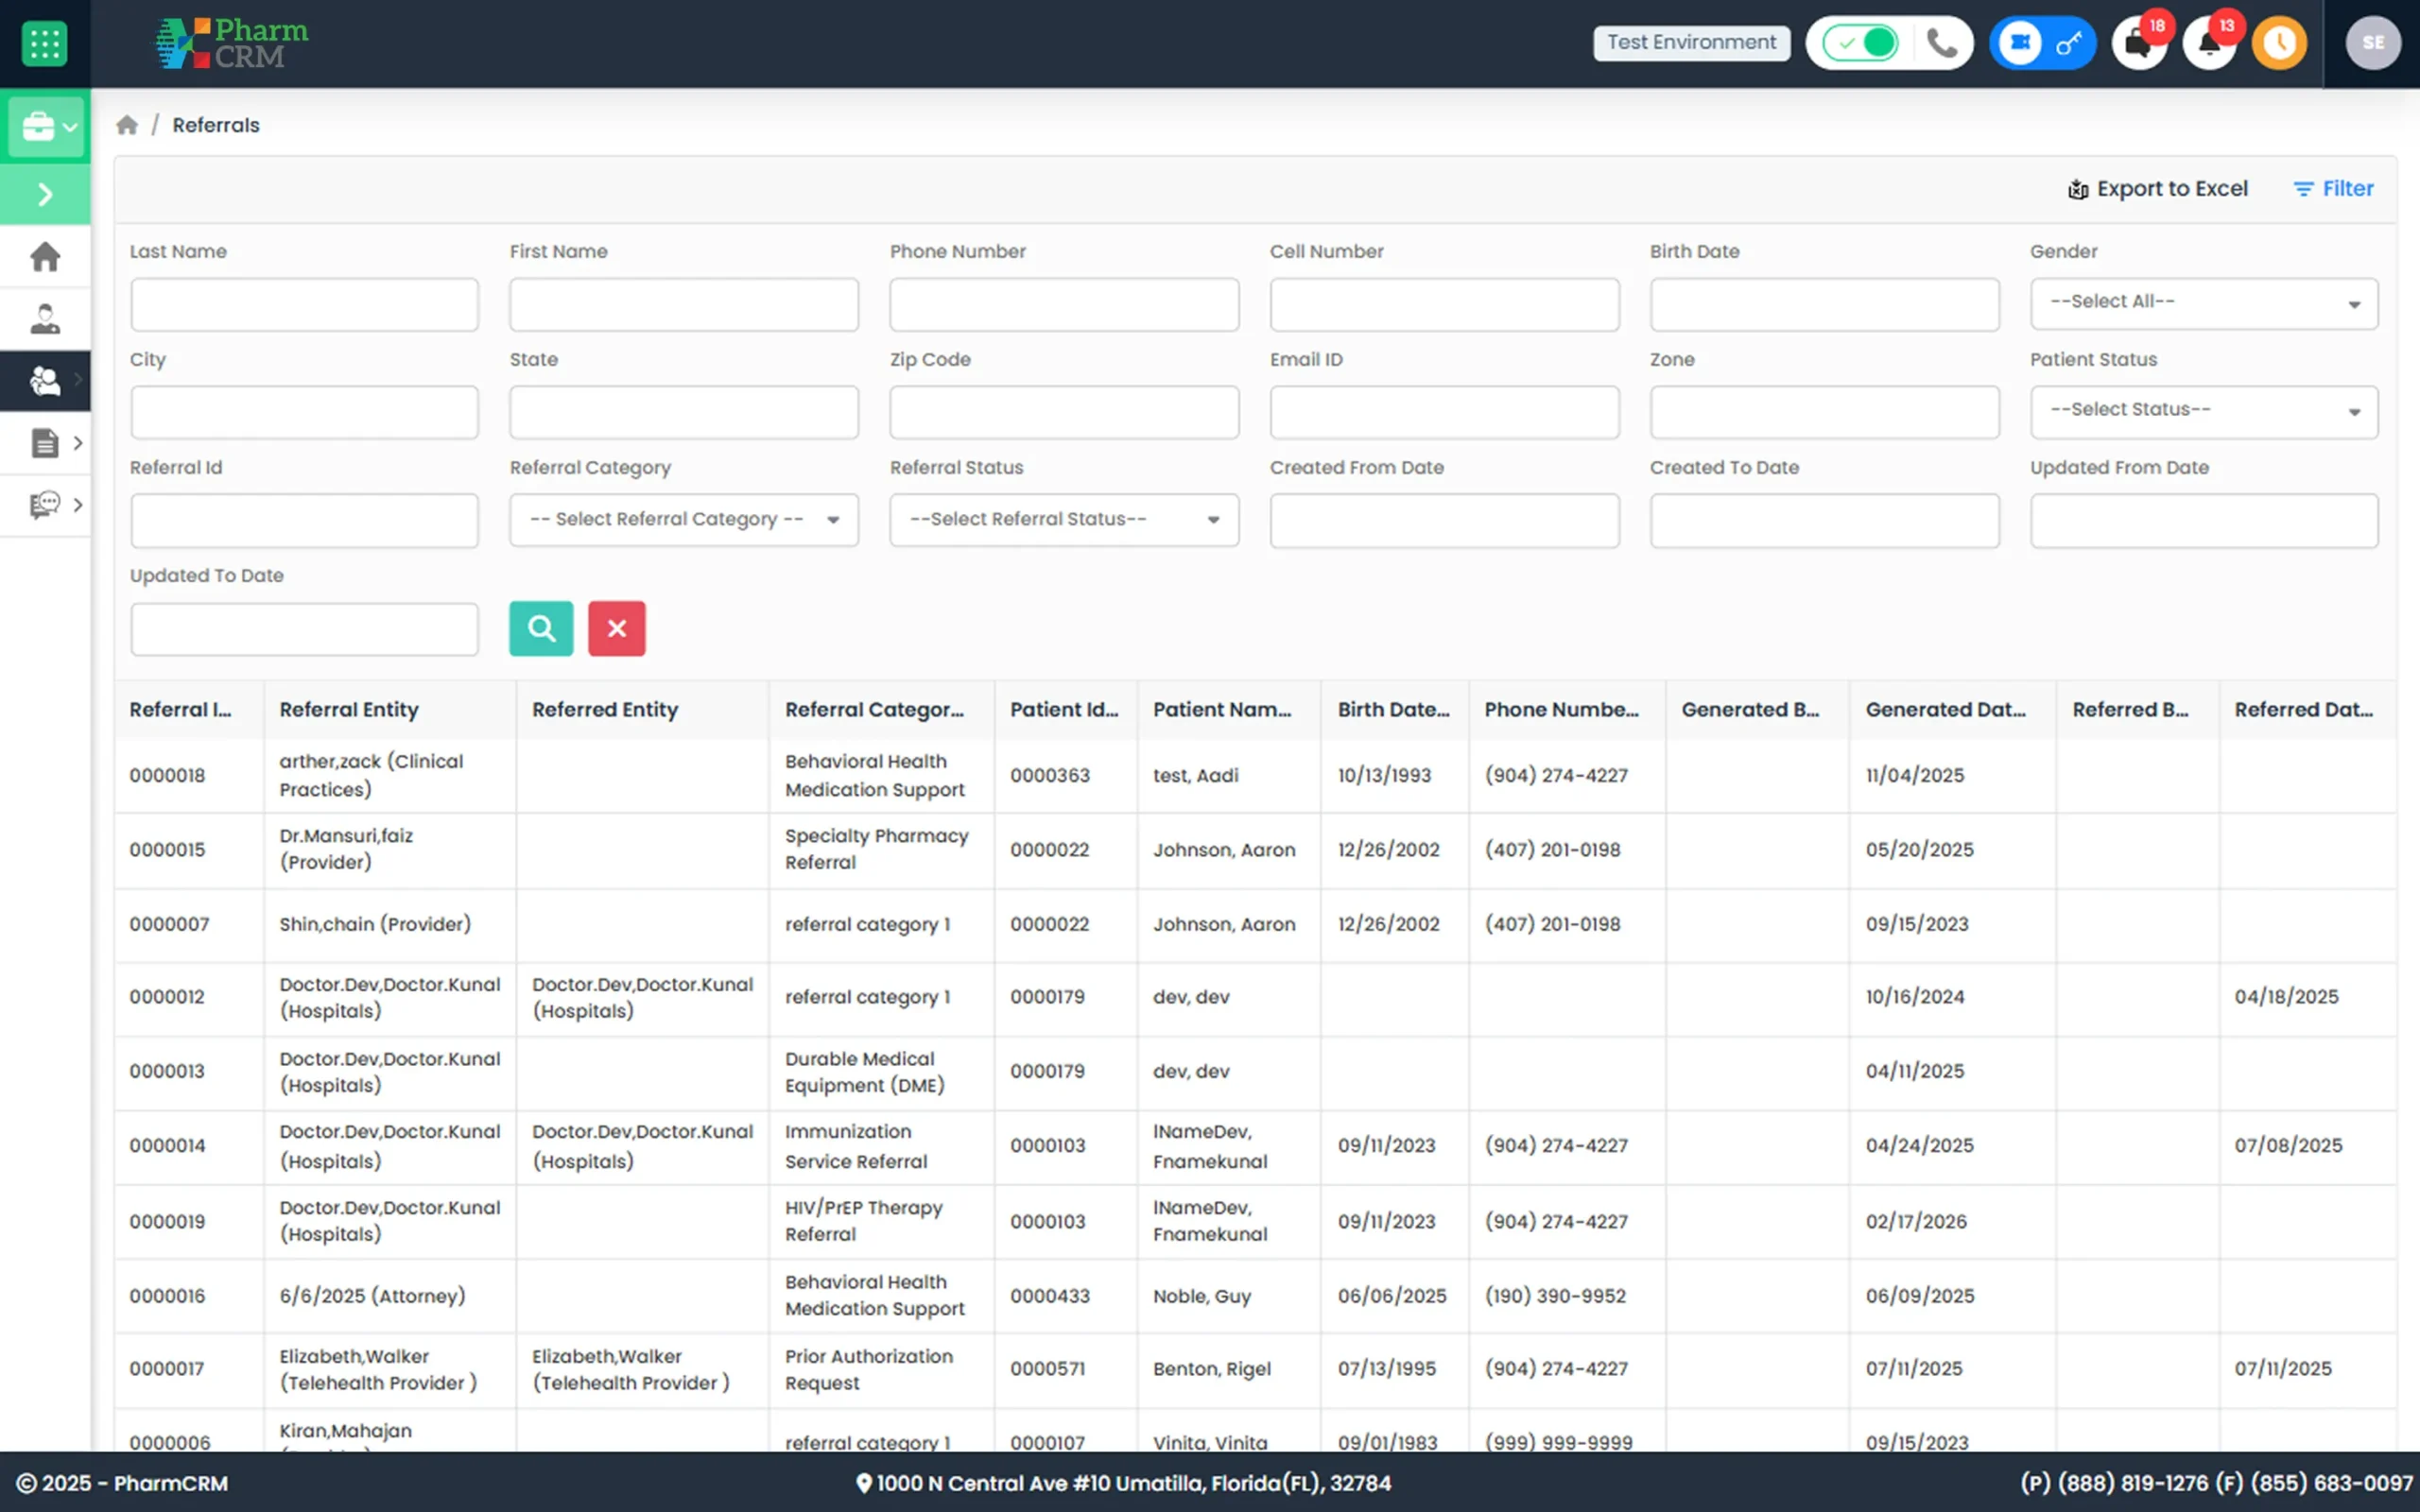The width and height of the screenshot is (2420, 1512).
Task: Click Export to Excel
Action: coord(2157,189)
